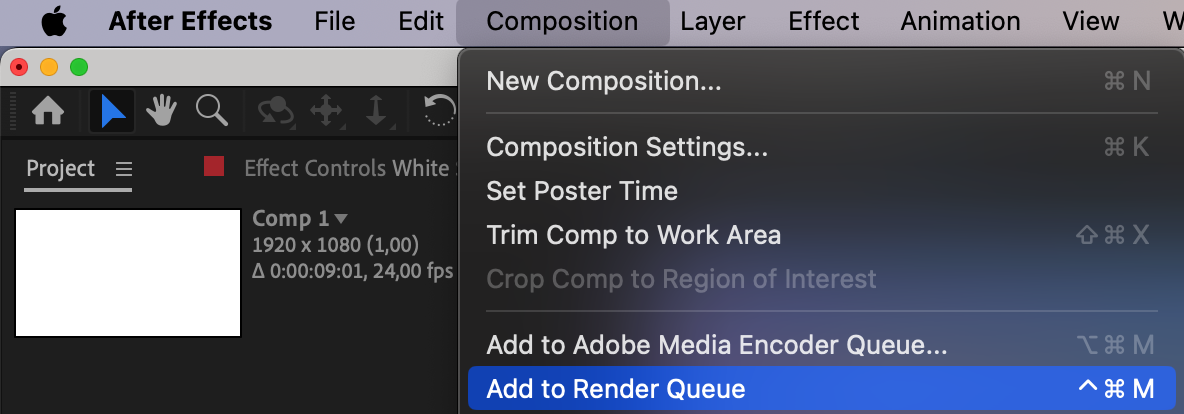
Task: Choose Add to Render Queue
Action: tap(616, 389)
